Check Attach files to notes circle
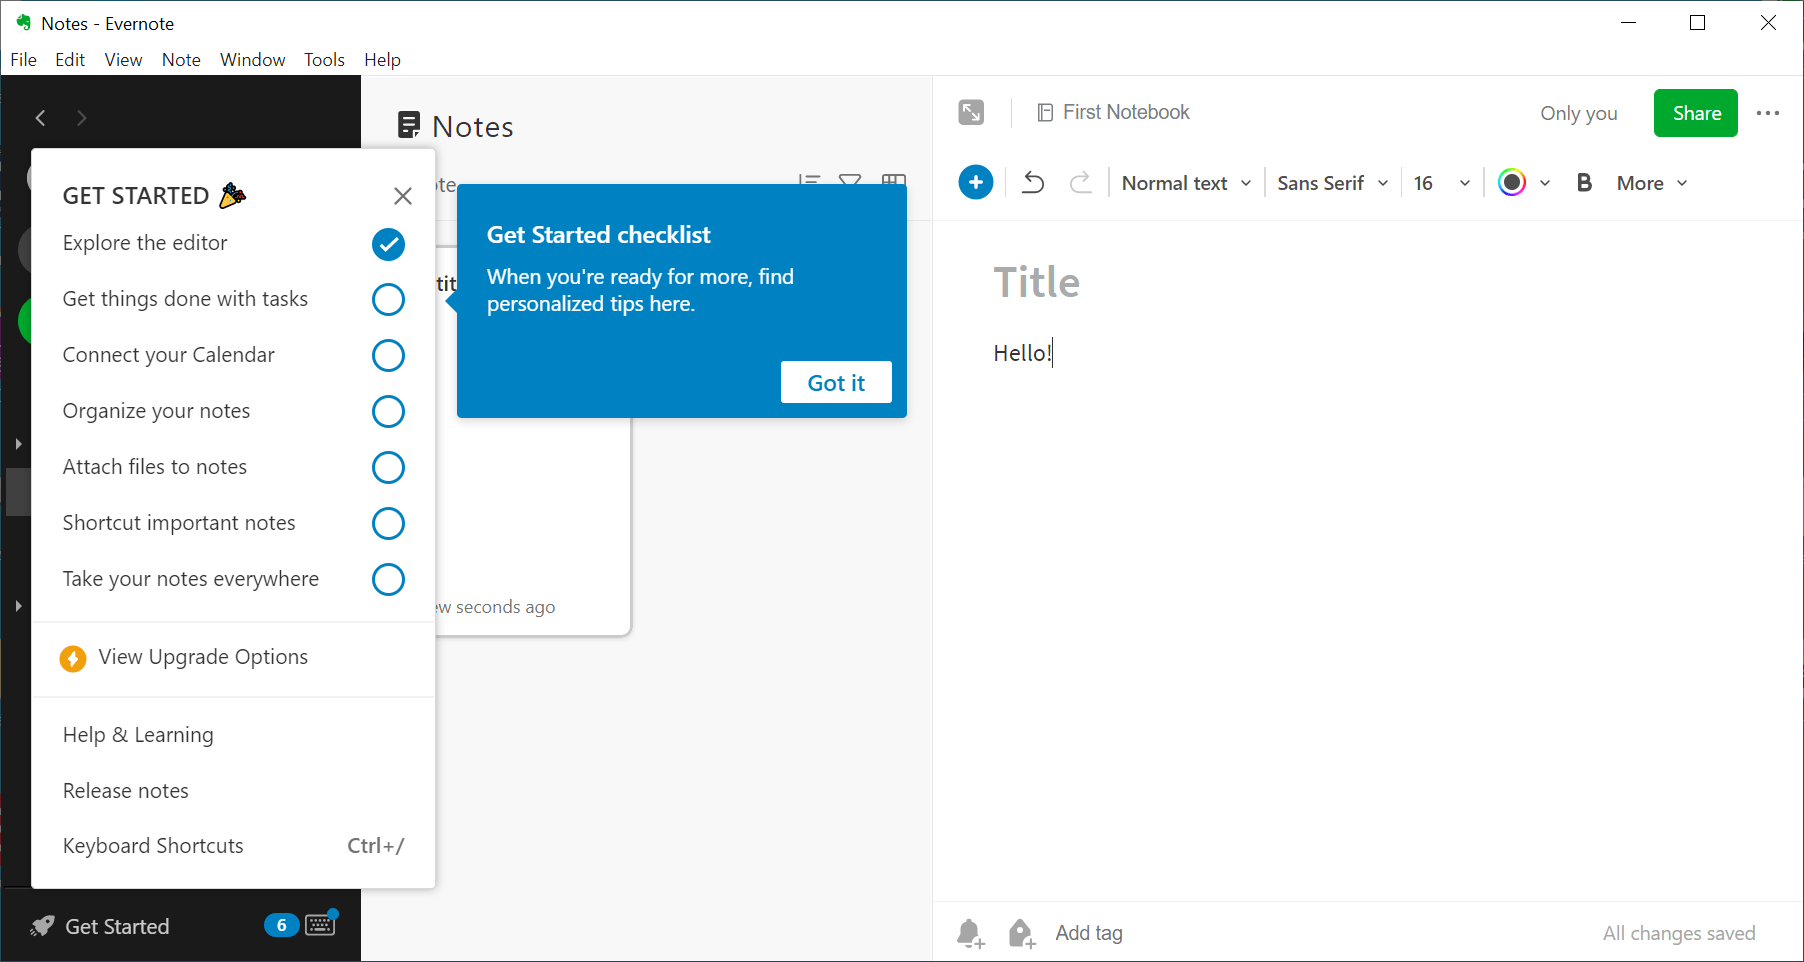 pos(388,467)
